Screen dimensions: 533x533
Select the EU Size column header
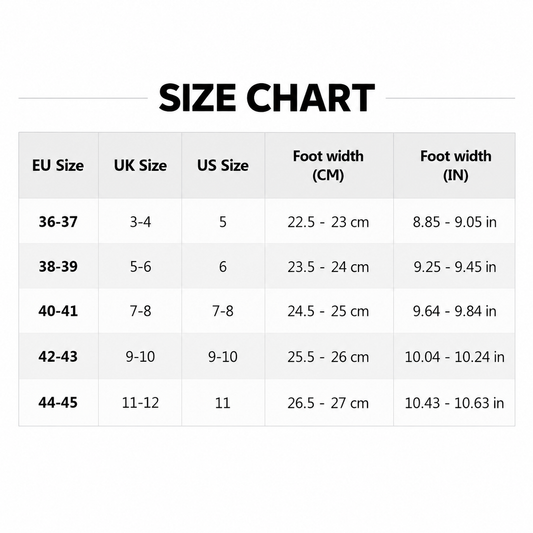pos(58,166)
